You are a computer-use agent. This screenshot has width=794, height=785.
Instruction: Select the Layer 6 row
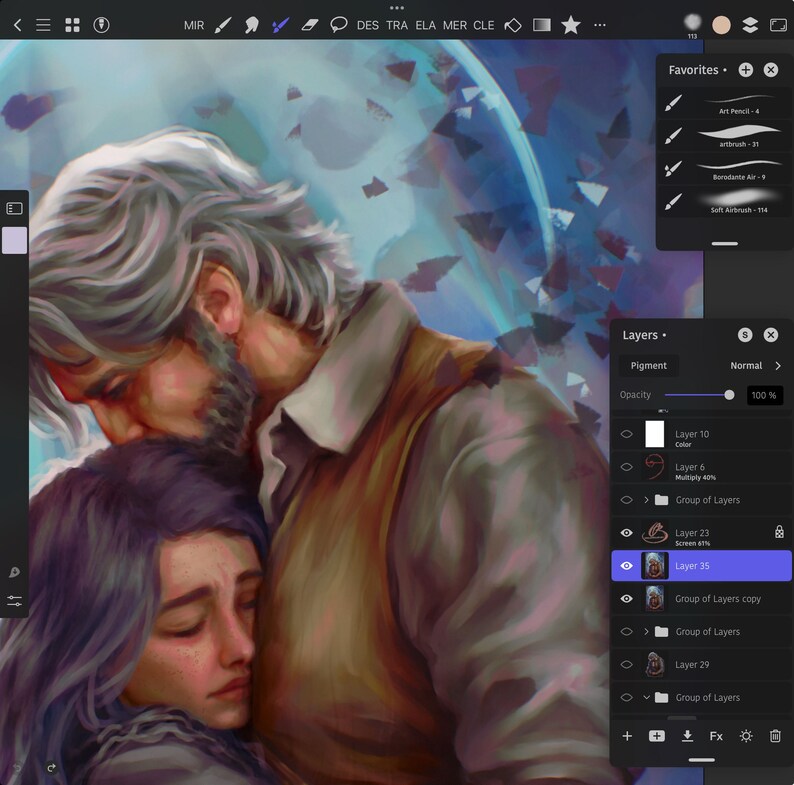(x=702, y=467)
